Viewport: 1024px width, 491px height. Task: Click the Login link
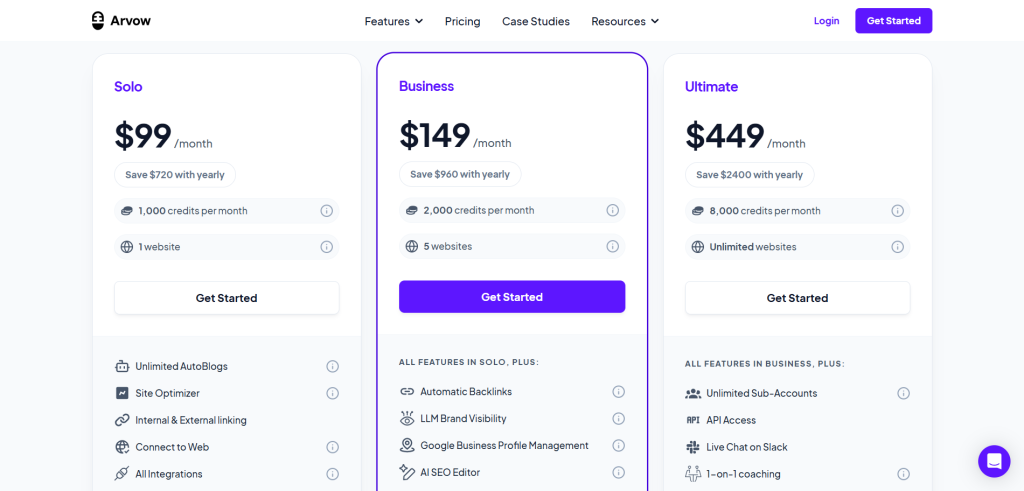coord(826,21)
